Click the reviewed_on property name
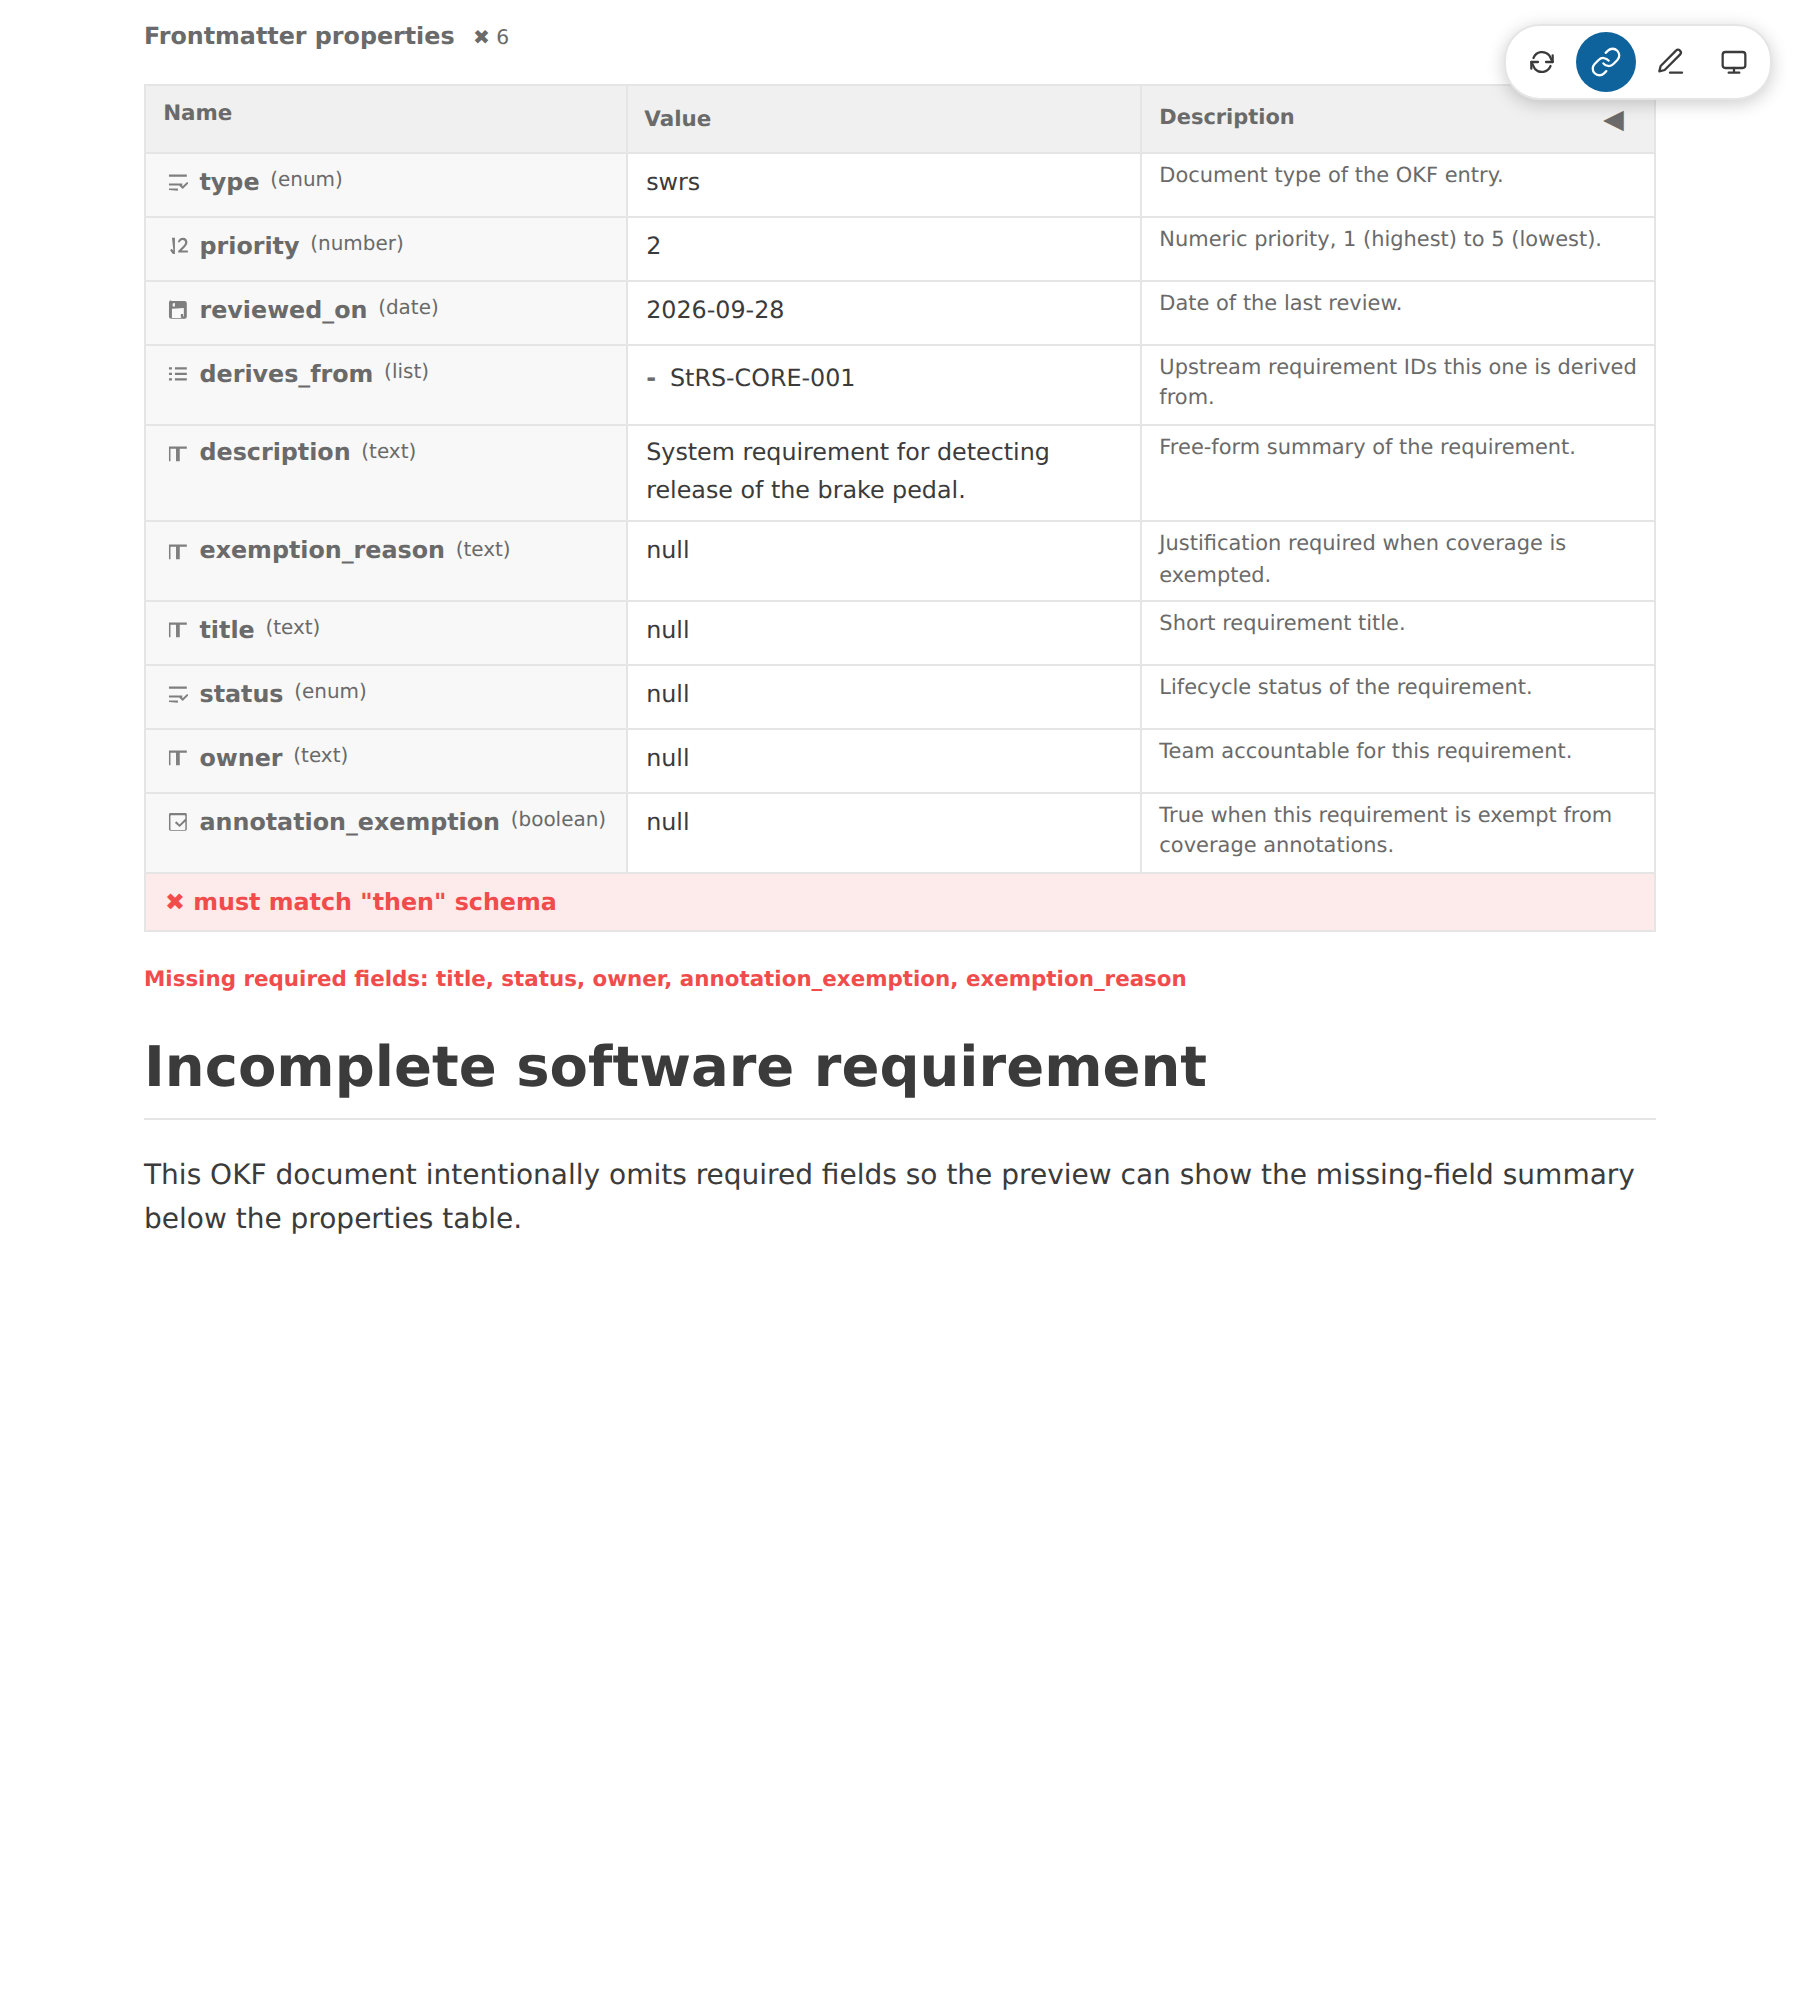This screenshot has width=1800, height=2000. click(x=283, y=310)
